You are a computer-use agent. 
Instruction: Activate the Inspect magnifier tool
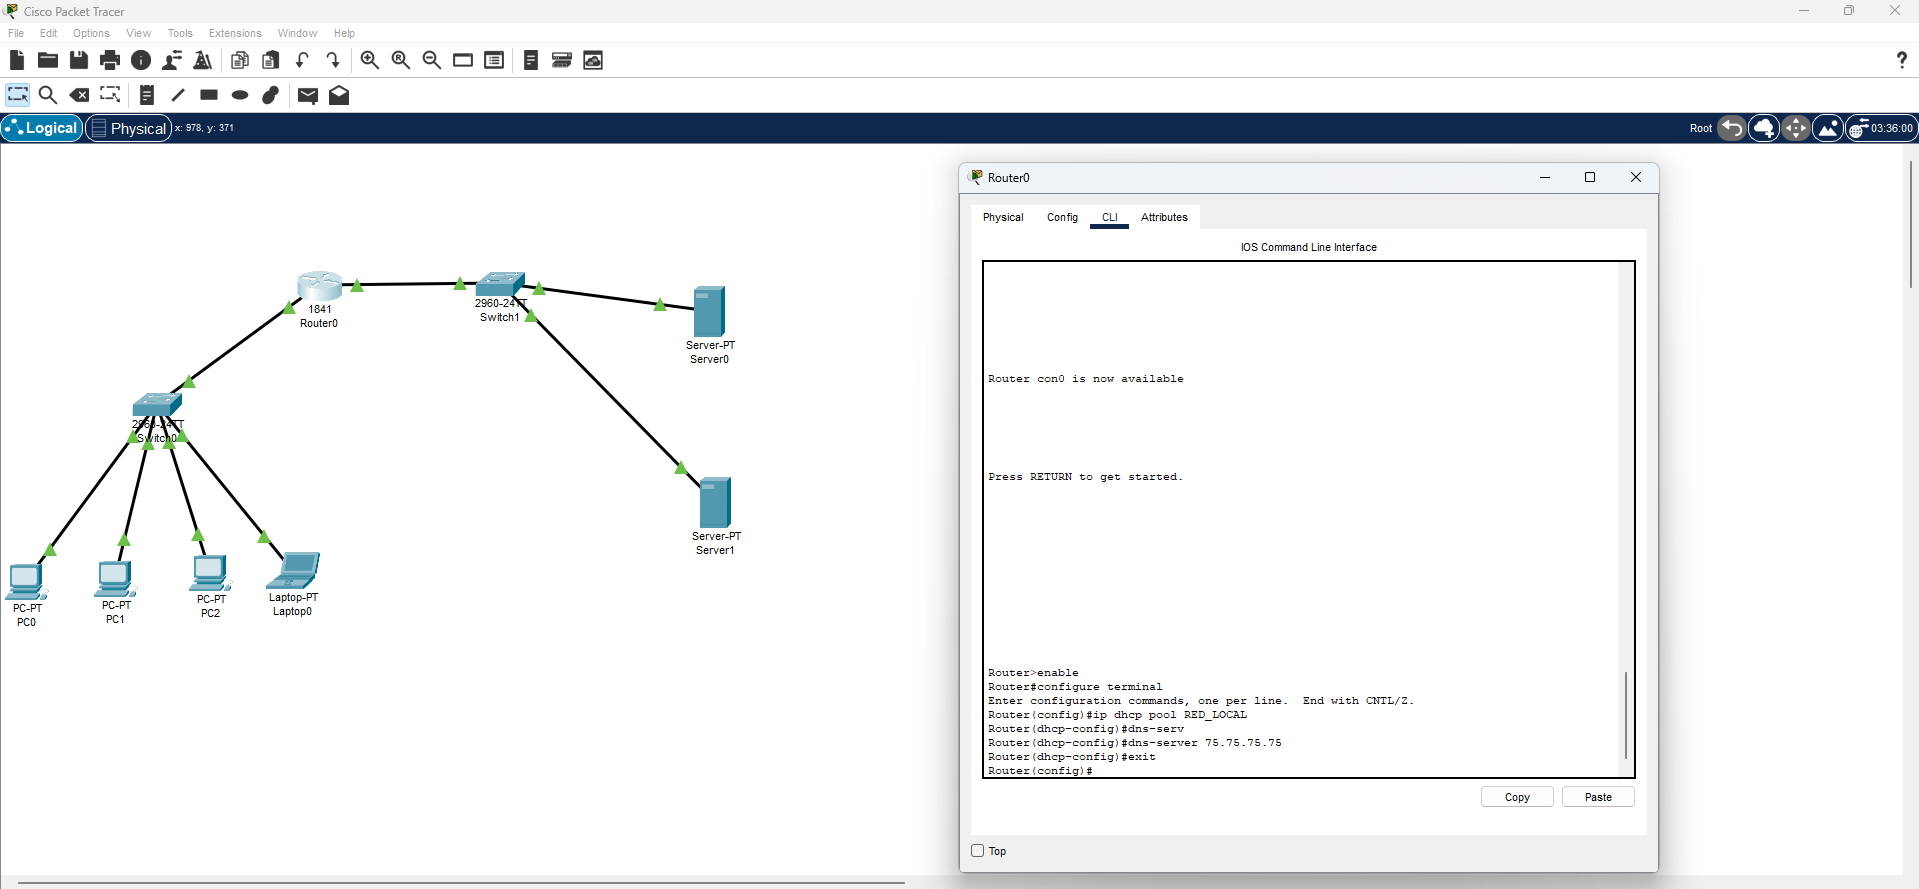(x=47, y=95)
